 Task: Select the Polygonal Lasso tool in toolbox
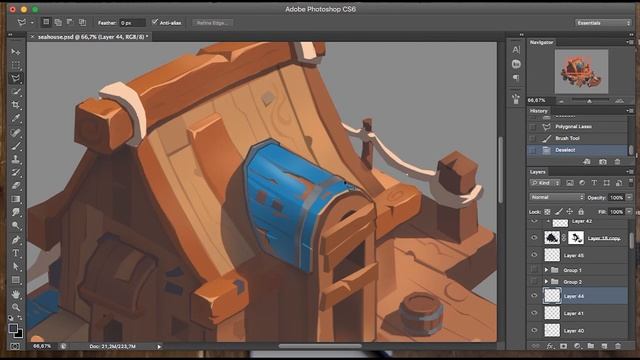16,78
